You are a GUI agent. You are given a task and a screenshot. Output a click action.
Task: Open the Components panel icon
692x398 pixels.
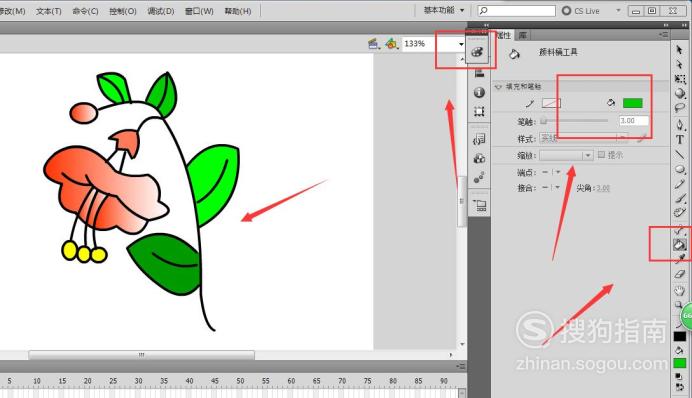click(479, 158)
